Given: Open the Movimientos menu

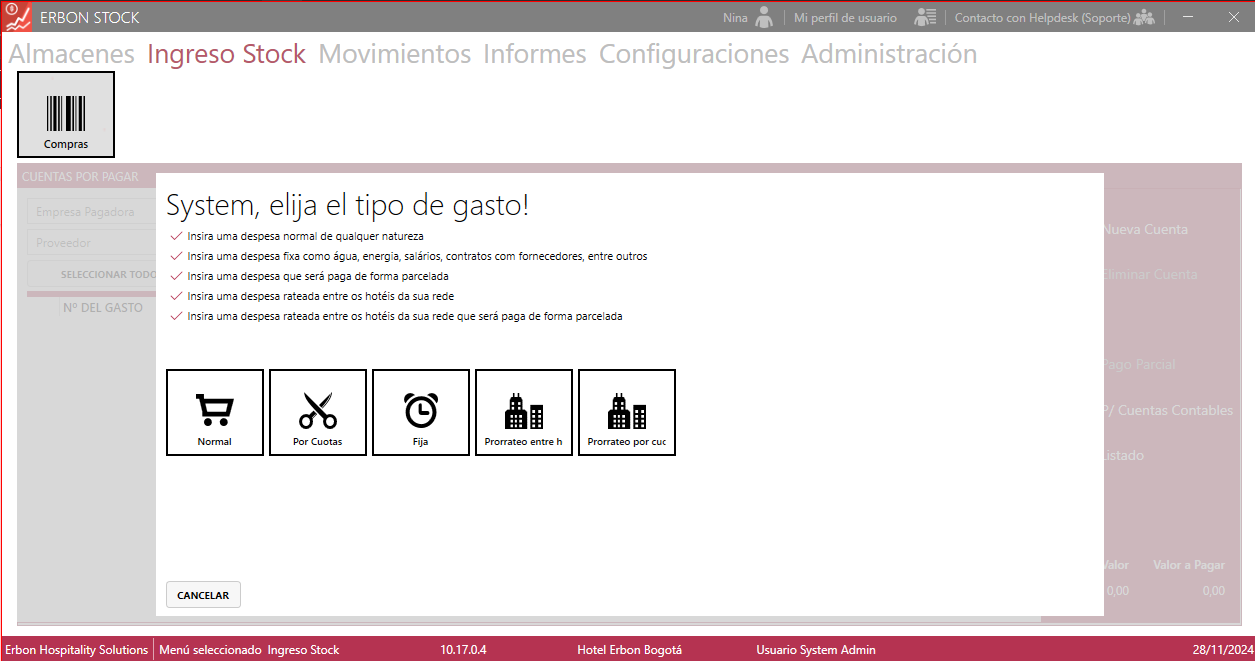Looking at the screenshot, I should click(394, 54).
